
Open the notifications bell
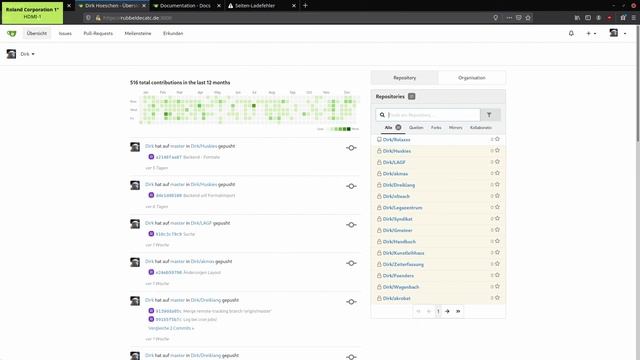[571, 33]
